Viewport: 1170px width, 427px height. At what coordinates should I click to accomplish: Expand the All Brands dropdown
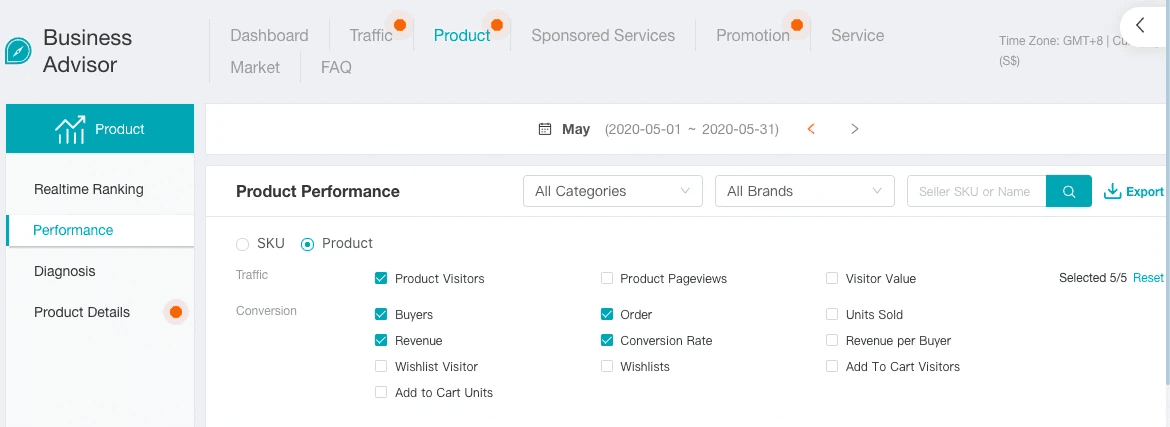coord(804,191)
